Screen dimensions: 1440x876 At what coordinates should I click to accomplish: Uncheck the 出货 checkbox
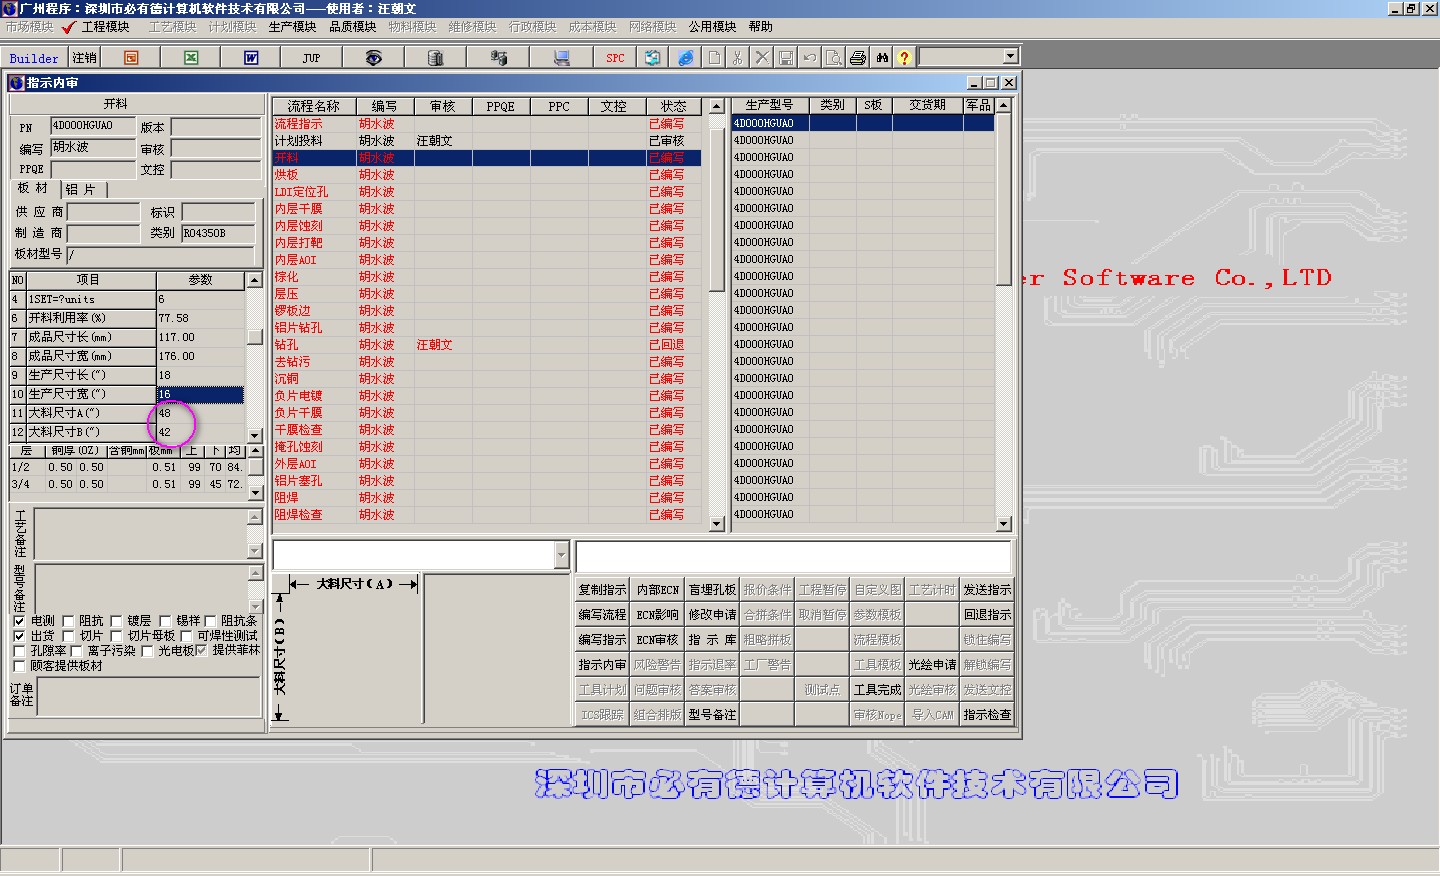point(19,636)
